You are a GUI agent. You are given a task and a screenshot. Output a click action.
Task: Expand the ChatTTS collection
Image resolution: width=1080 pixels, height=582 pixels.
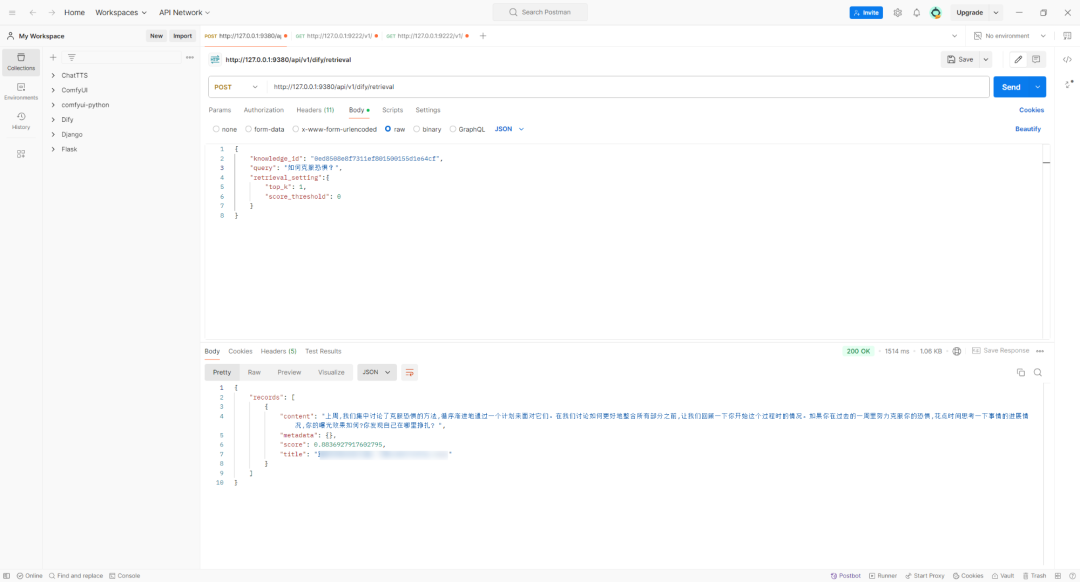click(x=53, y=76)
